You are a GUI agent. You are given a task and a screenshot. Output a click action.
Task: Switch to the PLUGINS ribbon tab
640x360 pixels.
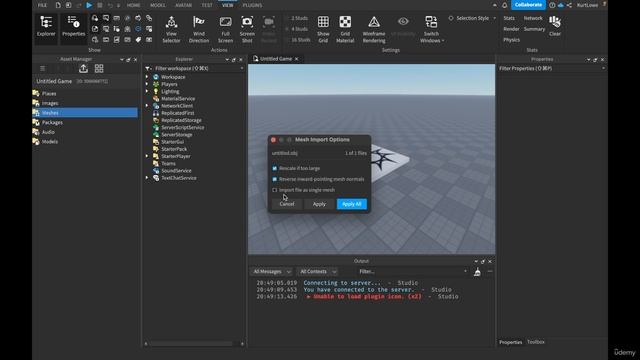click(x=252, y=5)
